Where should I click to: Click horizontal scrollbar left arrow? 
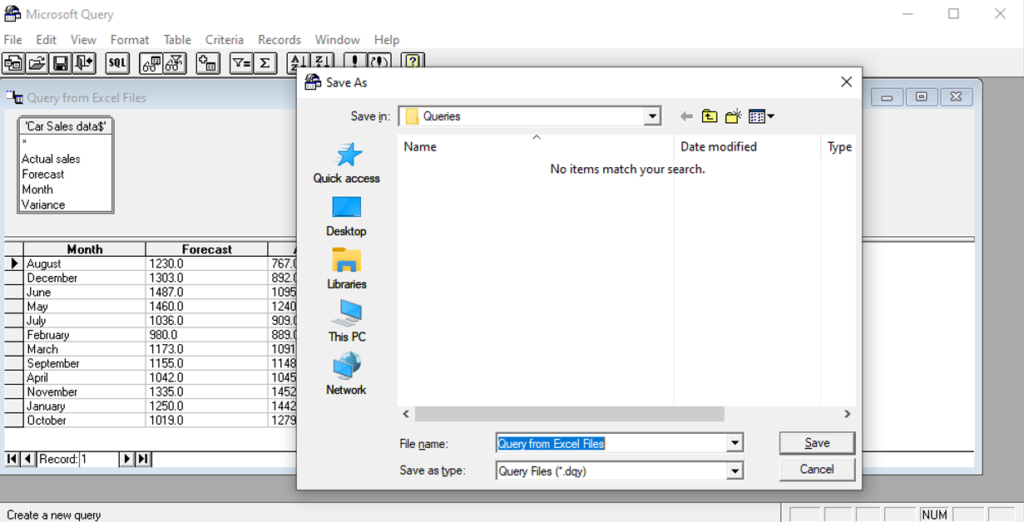pyautogui.click(x=406, y=414)
